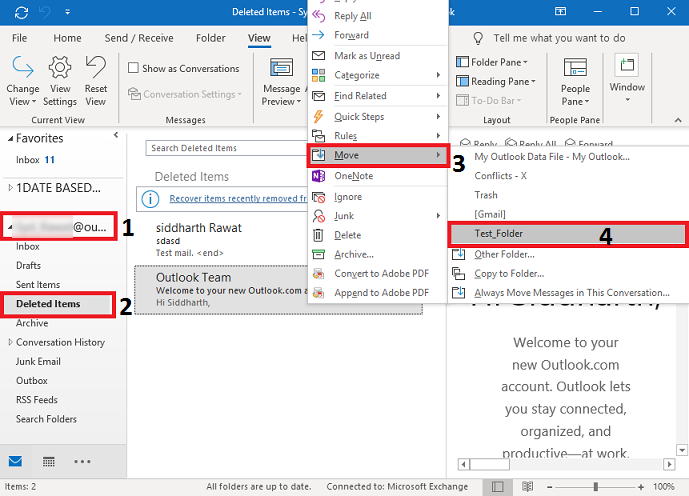This screenshot has height=496, width=689.
Task: Click the Undo icon in the title bar
Action: click(45, 12)
